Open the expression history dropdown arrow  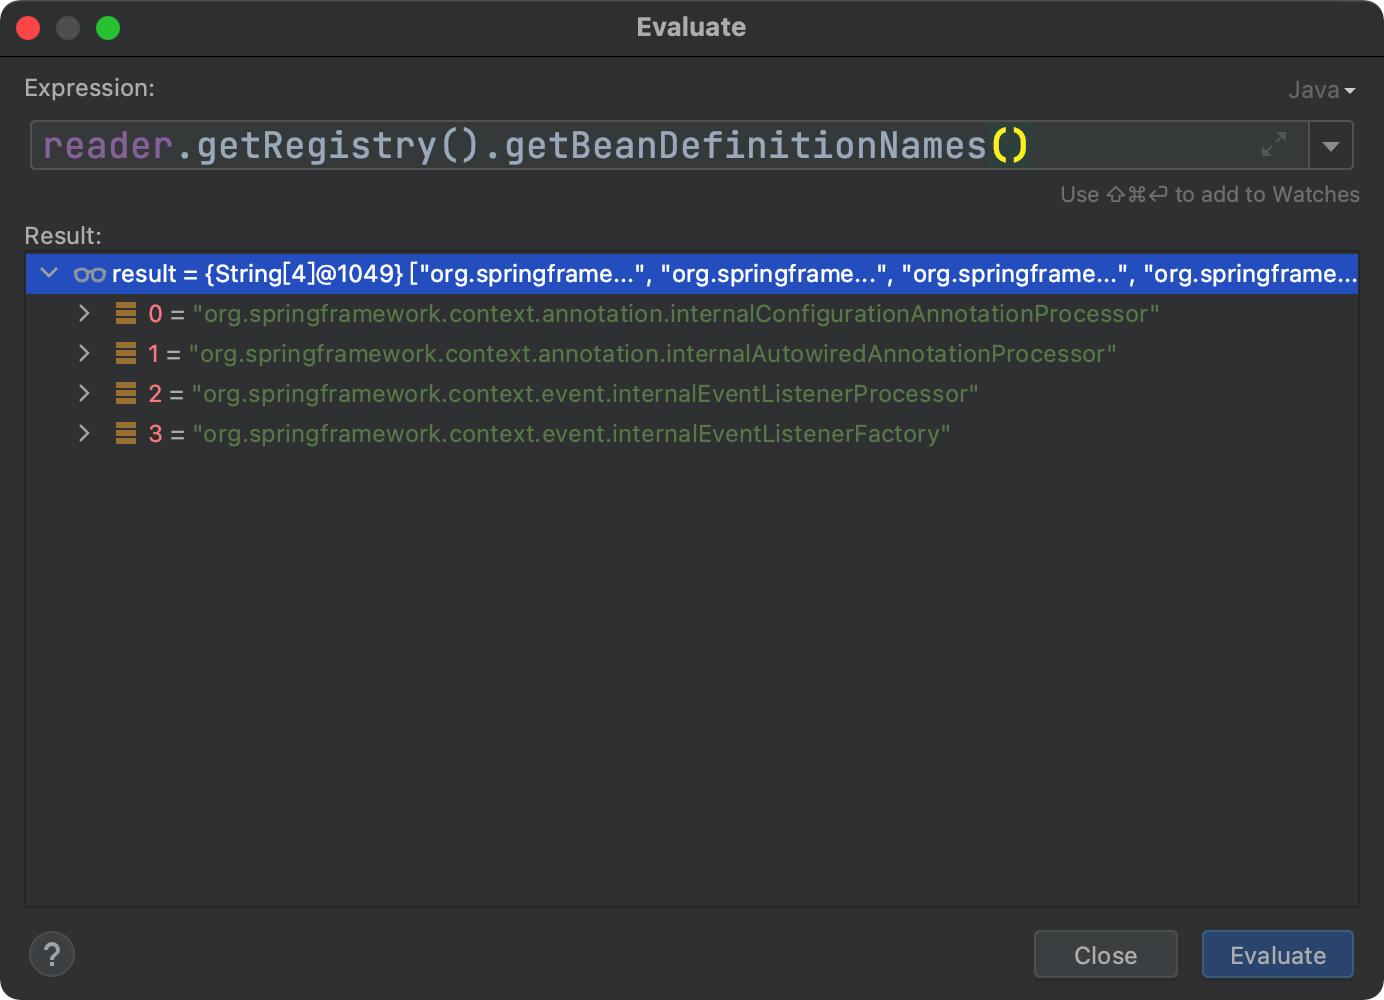pos(1331,146)
